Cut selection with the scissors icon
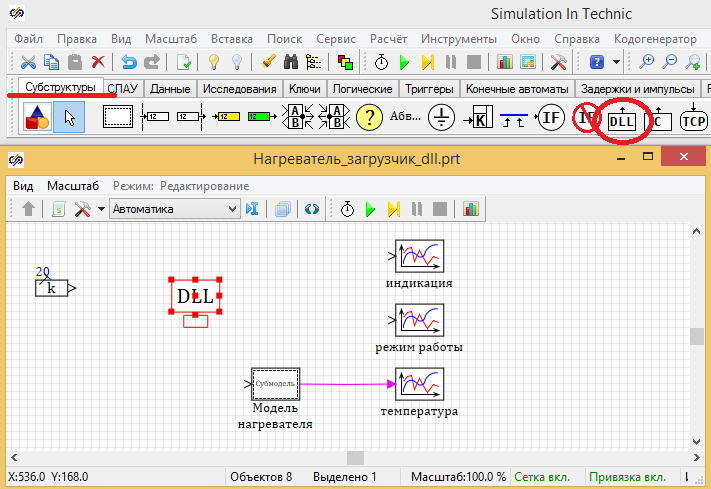 click(x=28, y=62)
